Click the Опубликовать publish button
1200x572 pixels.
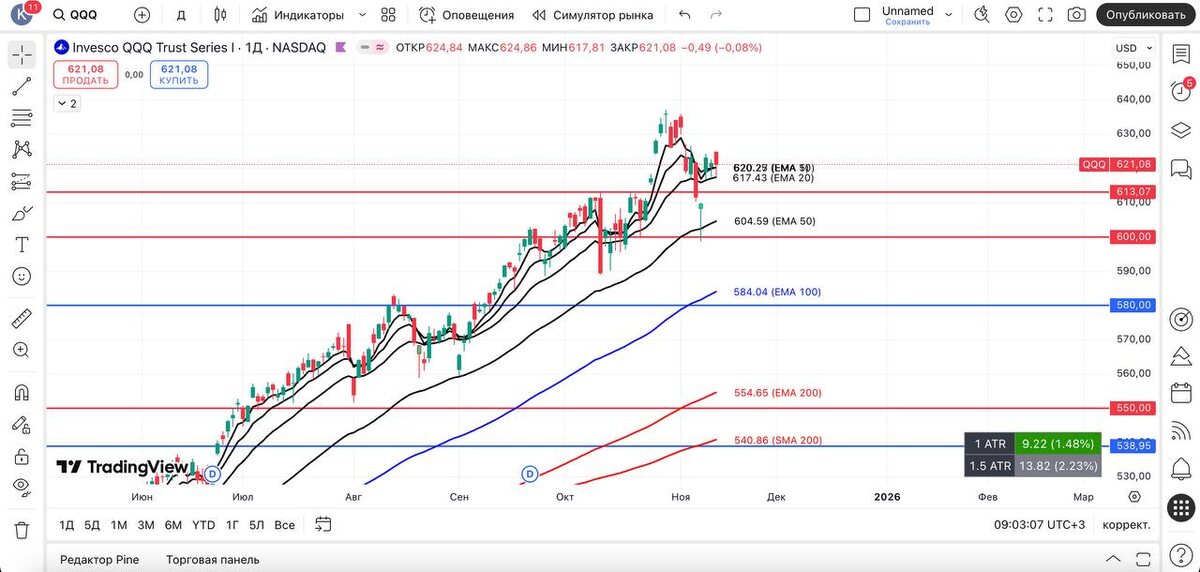point(1146,15)
